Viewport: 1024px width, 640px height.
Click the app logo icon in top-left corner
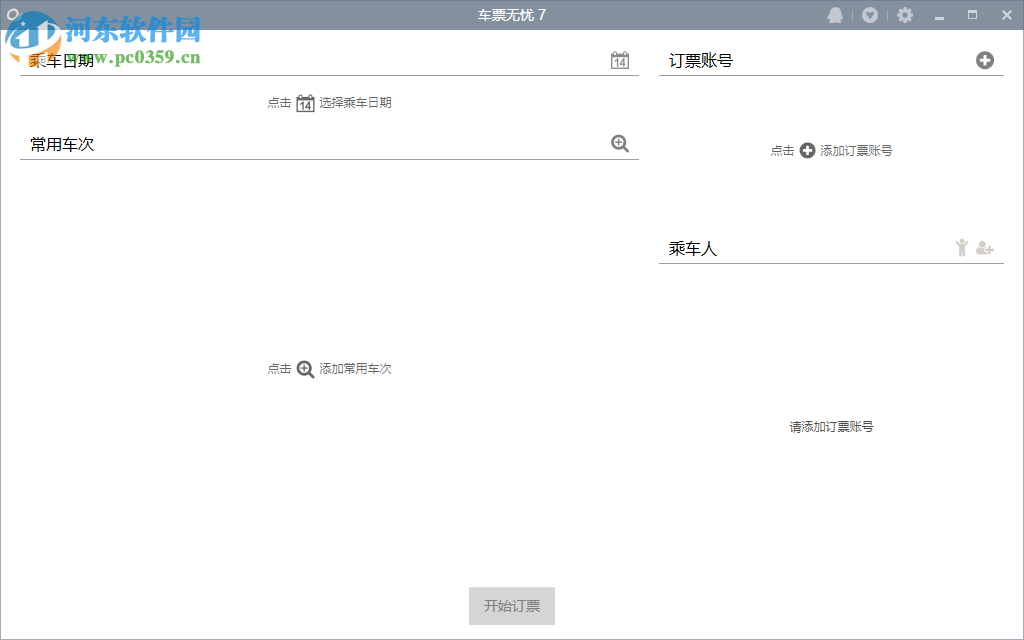(x=14, y=14)
